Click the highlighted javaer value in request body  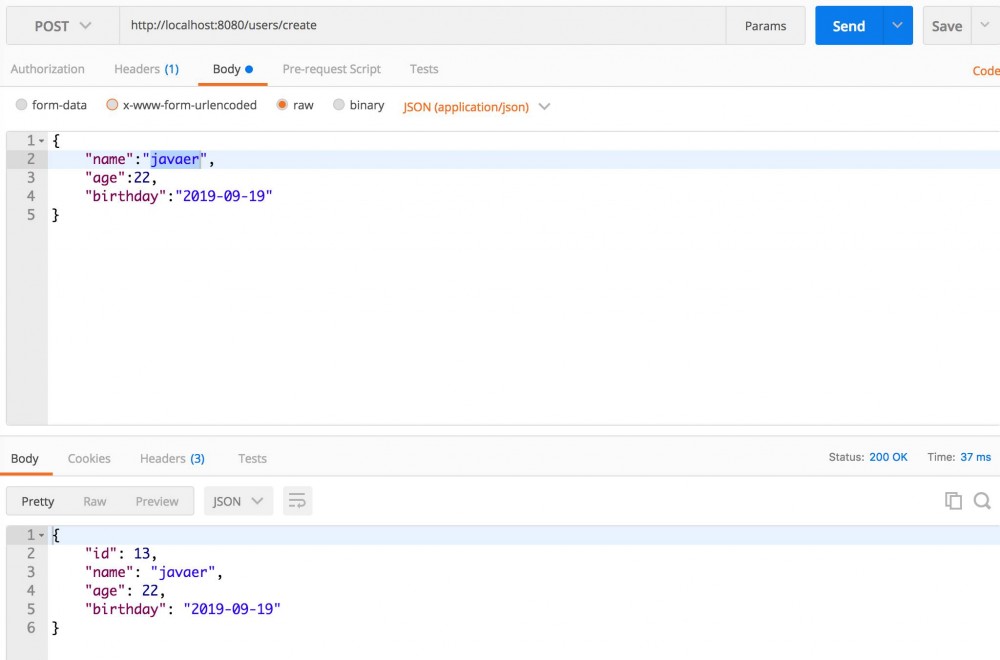[175, 159]
